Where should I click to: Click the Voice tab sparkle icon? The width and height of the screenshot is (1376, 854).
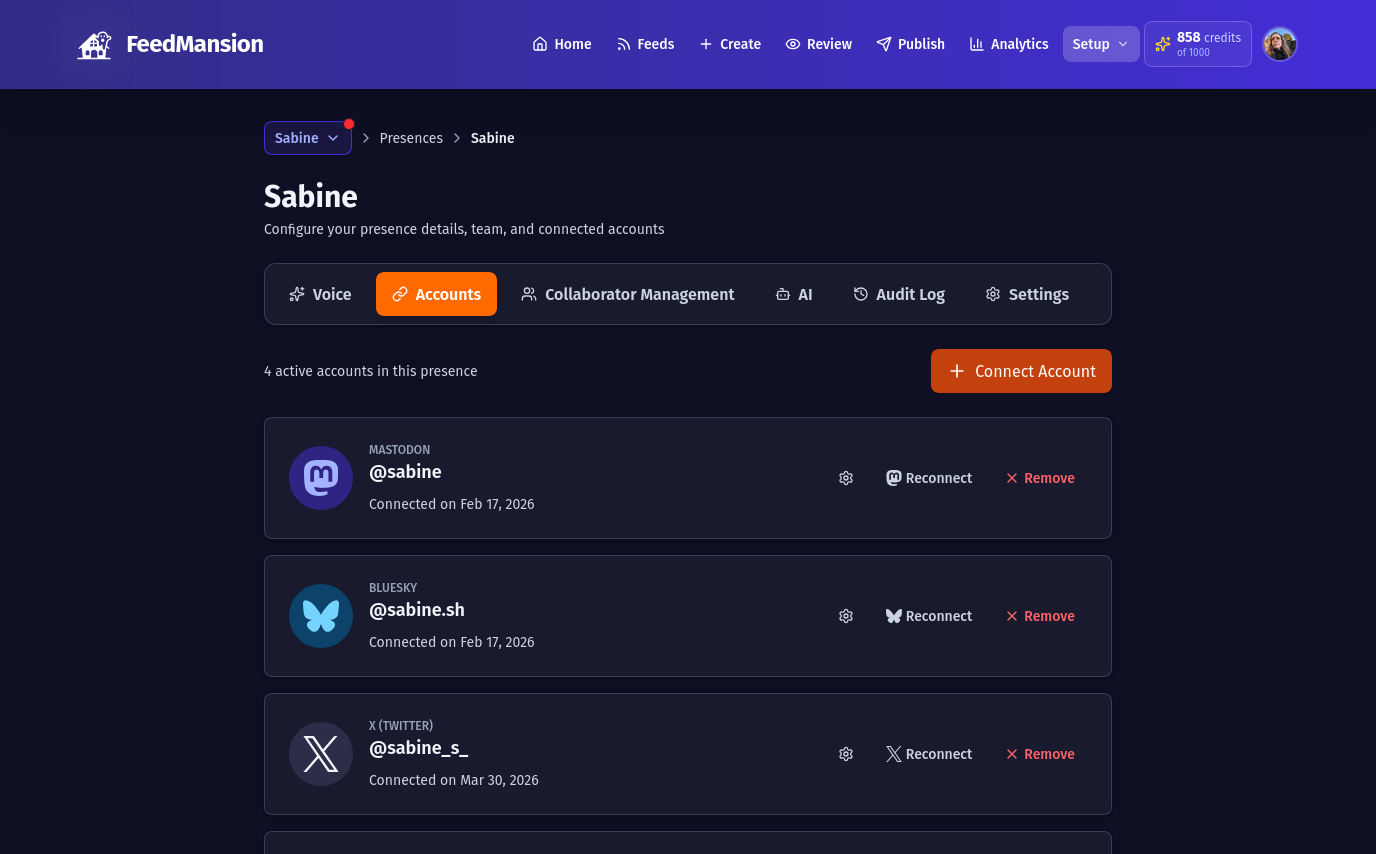[x=297, y=294]
